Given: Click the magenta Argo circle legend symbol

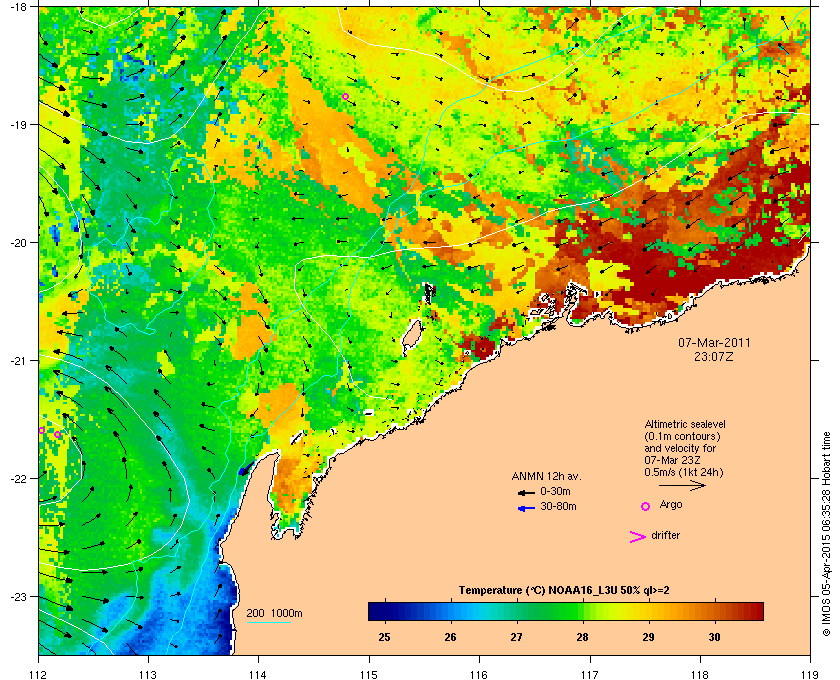Looking at the screenshot, I should click(646, 506).
